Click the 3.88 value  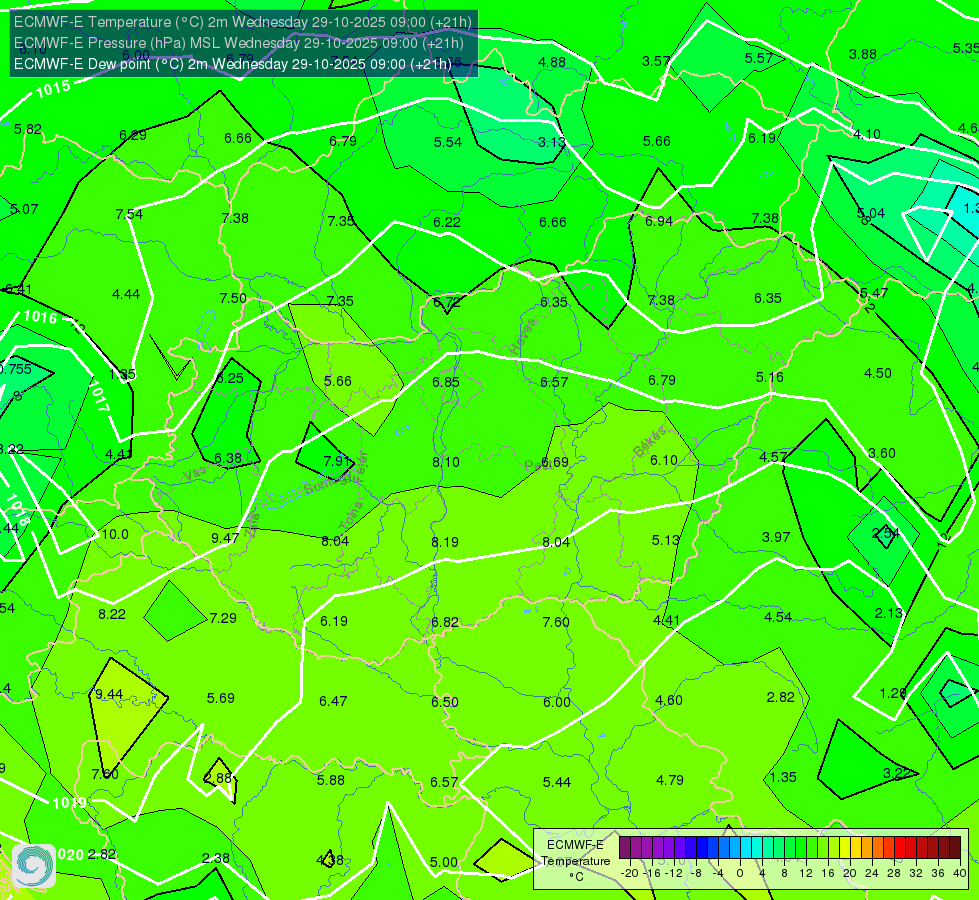863,54
